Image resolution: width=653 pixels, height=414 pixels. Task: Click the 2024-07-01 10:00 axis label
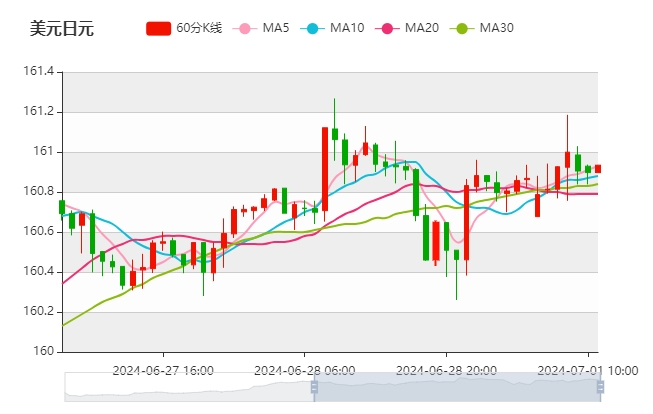[588, 370]
